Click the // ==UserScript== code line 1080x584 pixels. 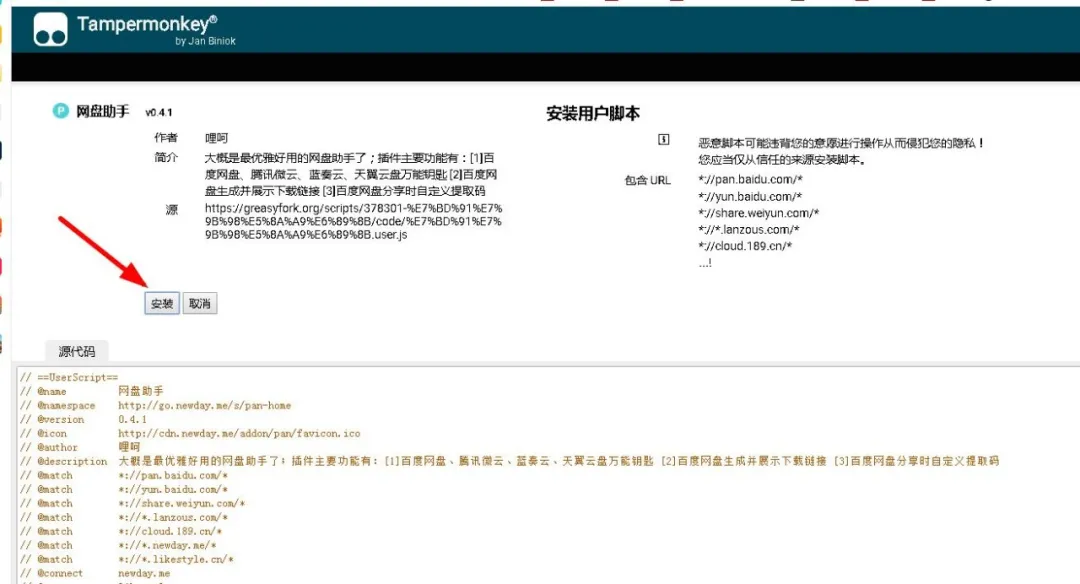coord(69,377)
